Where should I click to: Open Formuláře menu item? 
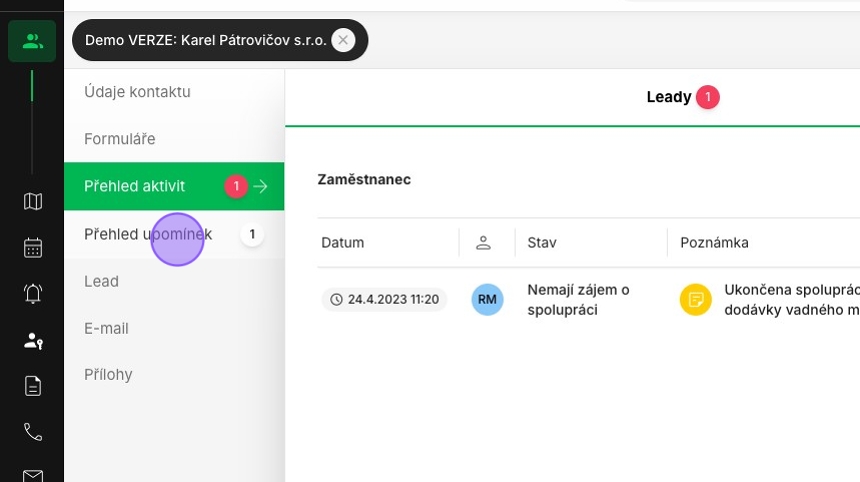pos(120,139)
